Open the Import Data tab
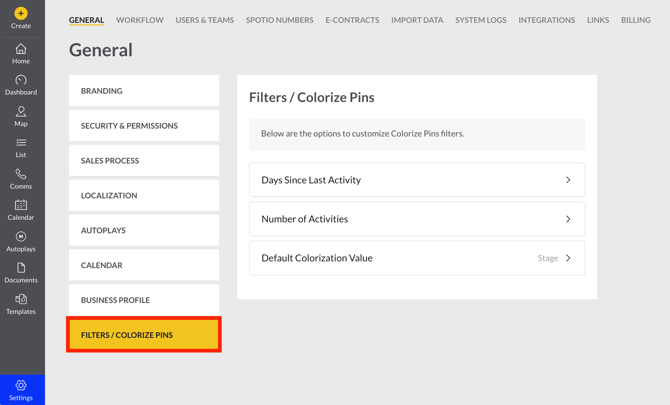Image resolution: width=670 pixels, height=405 pixels. 417,20
